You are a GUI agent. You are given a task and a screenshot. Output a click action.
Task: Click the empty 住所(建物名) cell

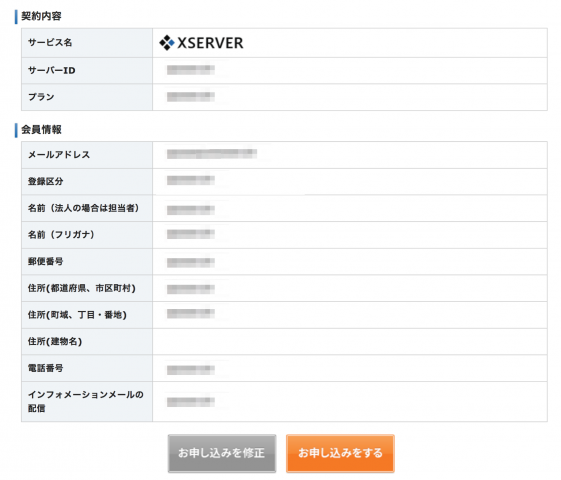(x=350, y=342)
